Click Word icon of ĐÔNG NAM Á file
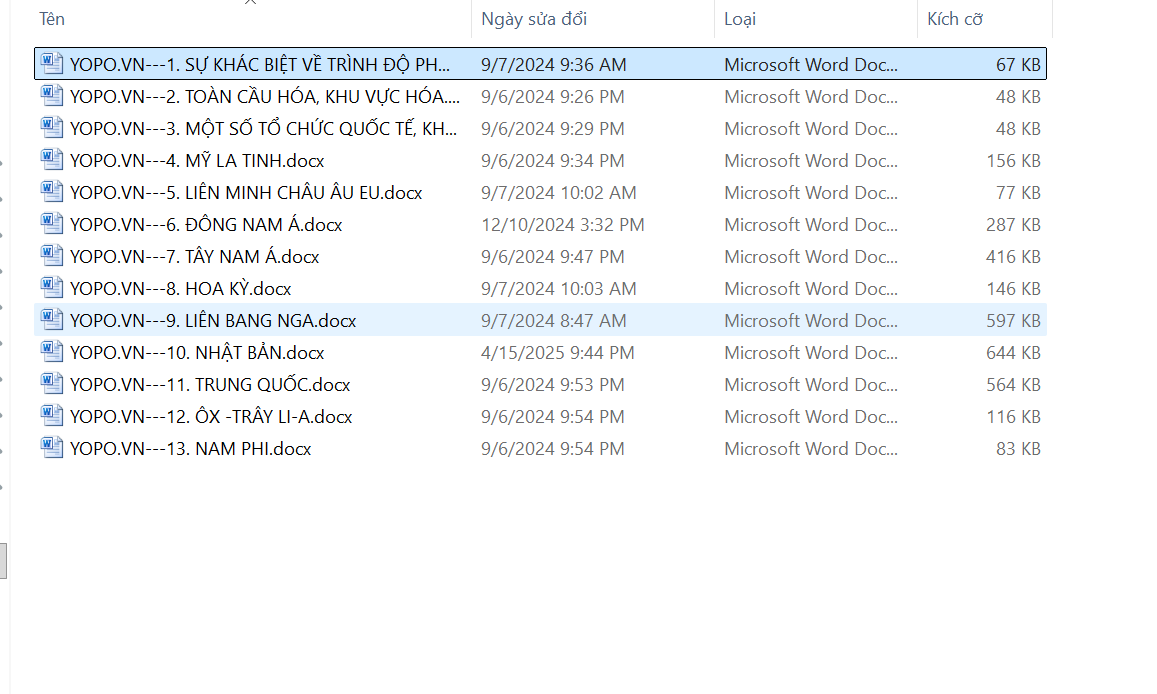The width and height of the screenshot is (1157, 694). tap(52, 224)
